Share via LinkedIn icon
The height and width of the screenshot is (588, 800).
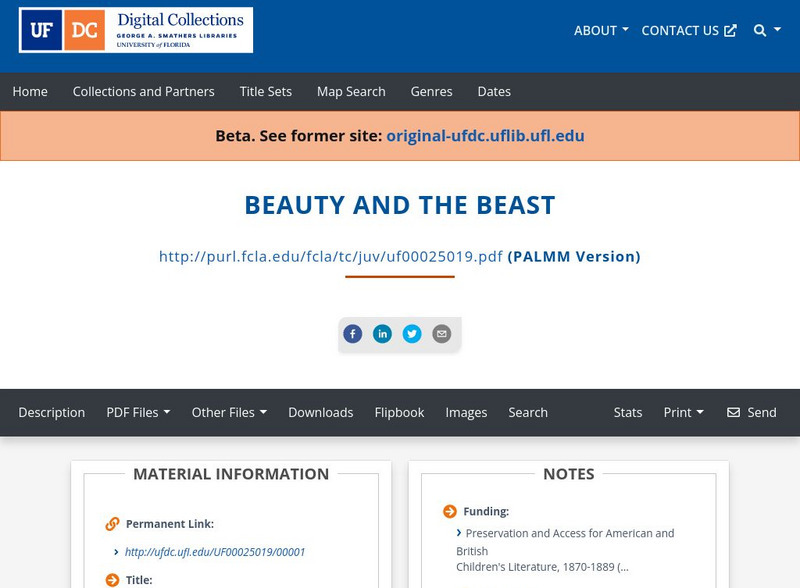[382, 333]
